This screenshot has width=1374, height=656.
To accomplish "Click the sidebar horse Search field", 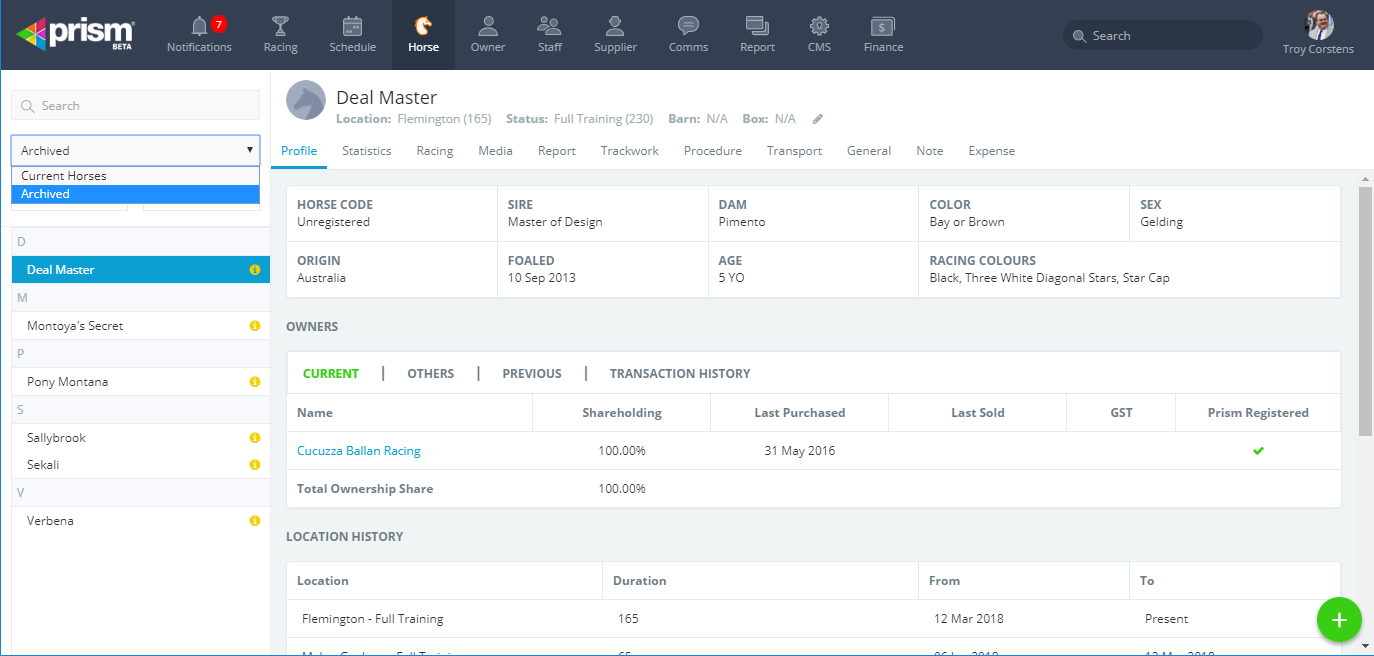I will 135,106.
